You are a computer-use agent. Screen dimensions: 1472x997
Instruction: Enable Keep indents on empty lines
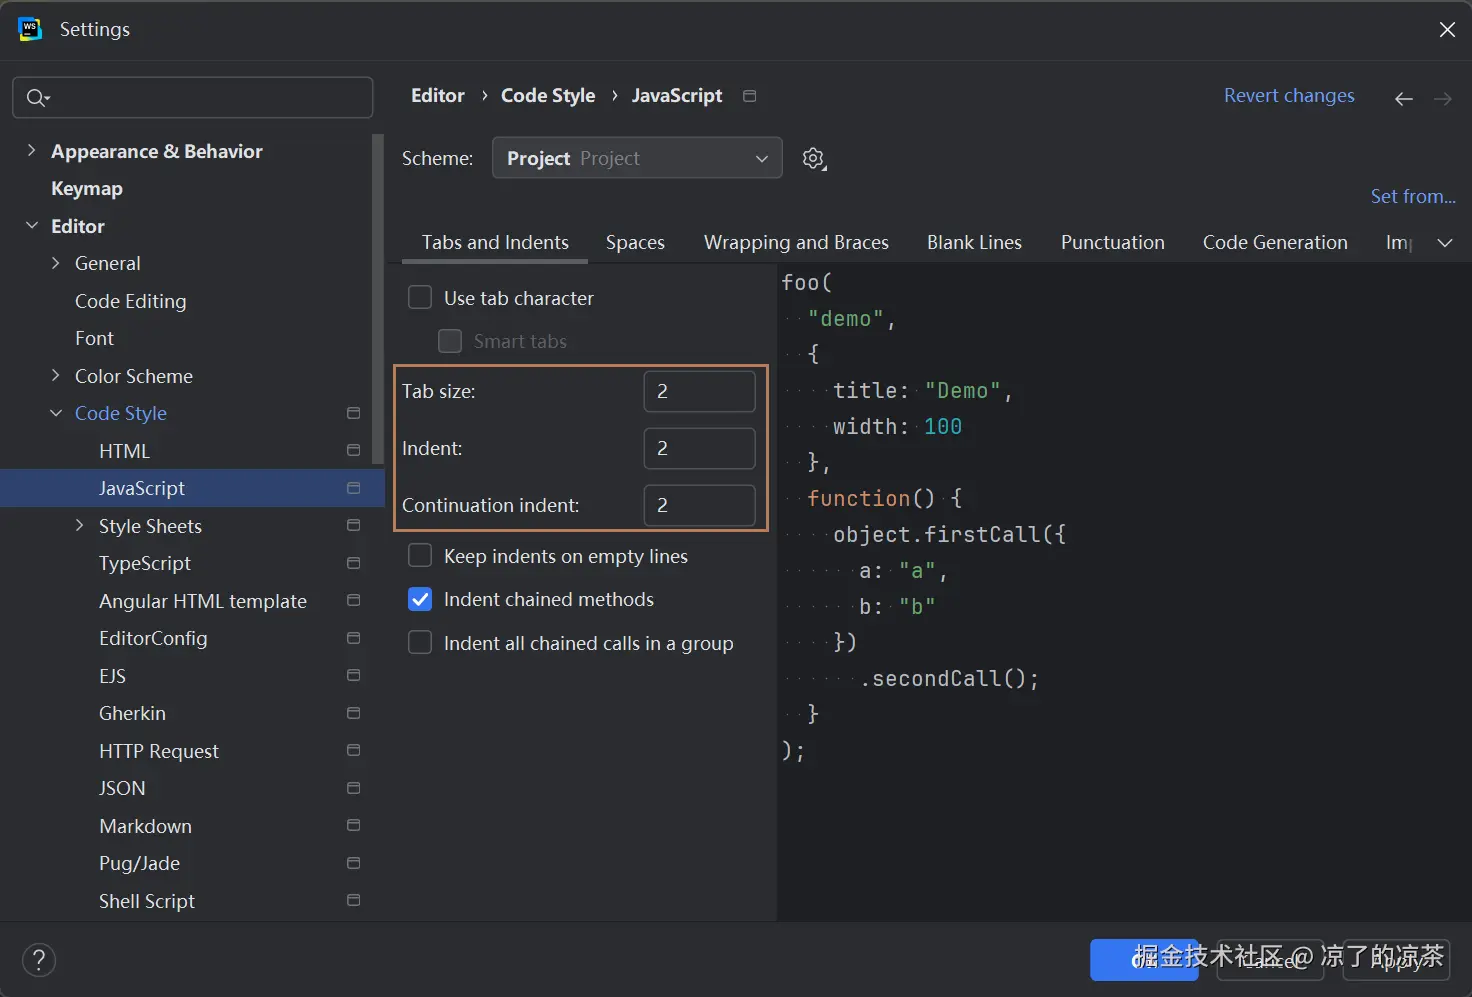[420, 556]
